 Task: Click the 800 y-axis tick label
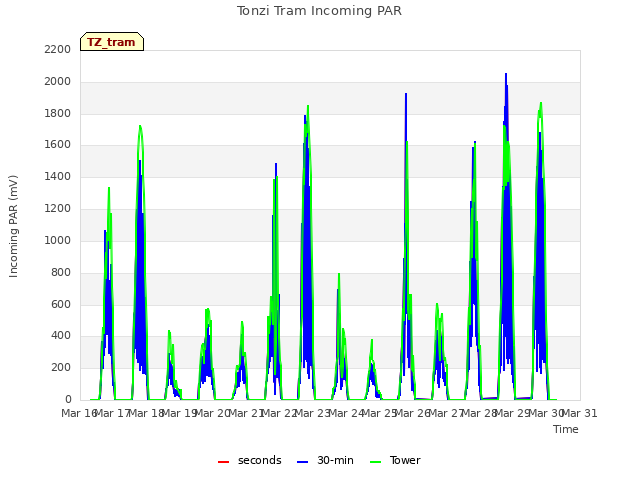coord(61,272)
